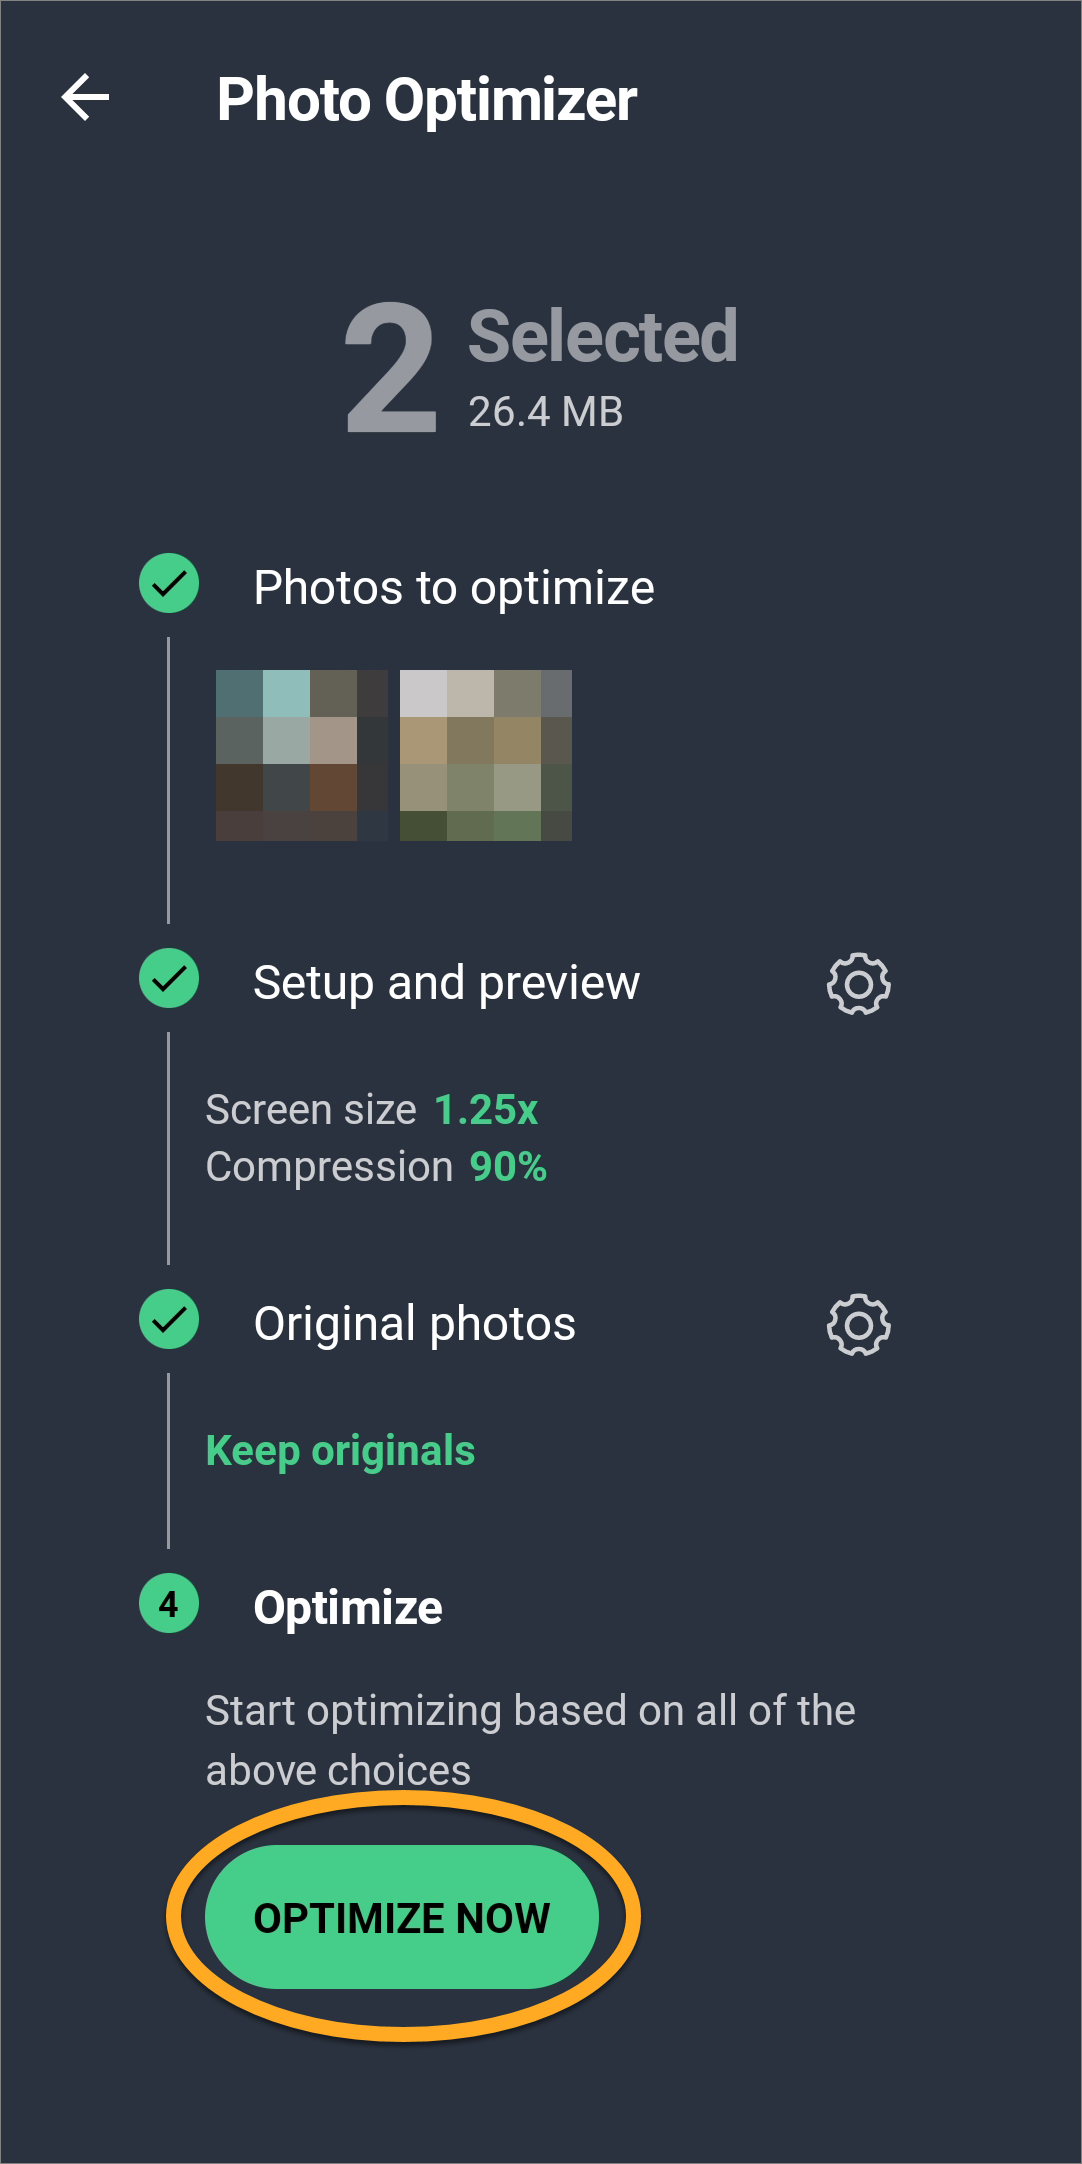This screenshot has width=1082, height=2164.
Task: Click green checkmark beside Setup and preview
Action: (x=169, y=978)
